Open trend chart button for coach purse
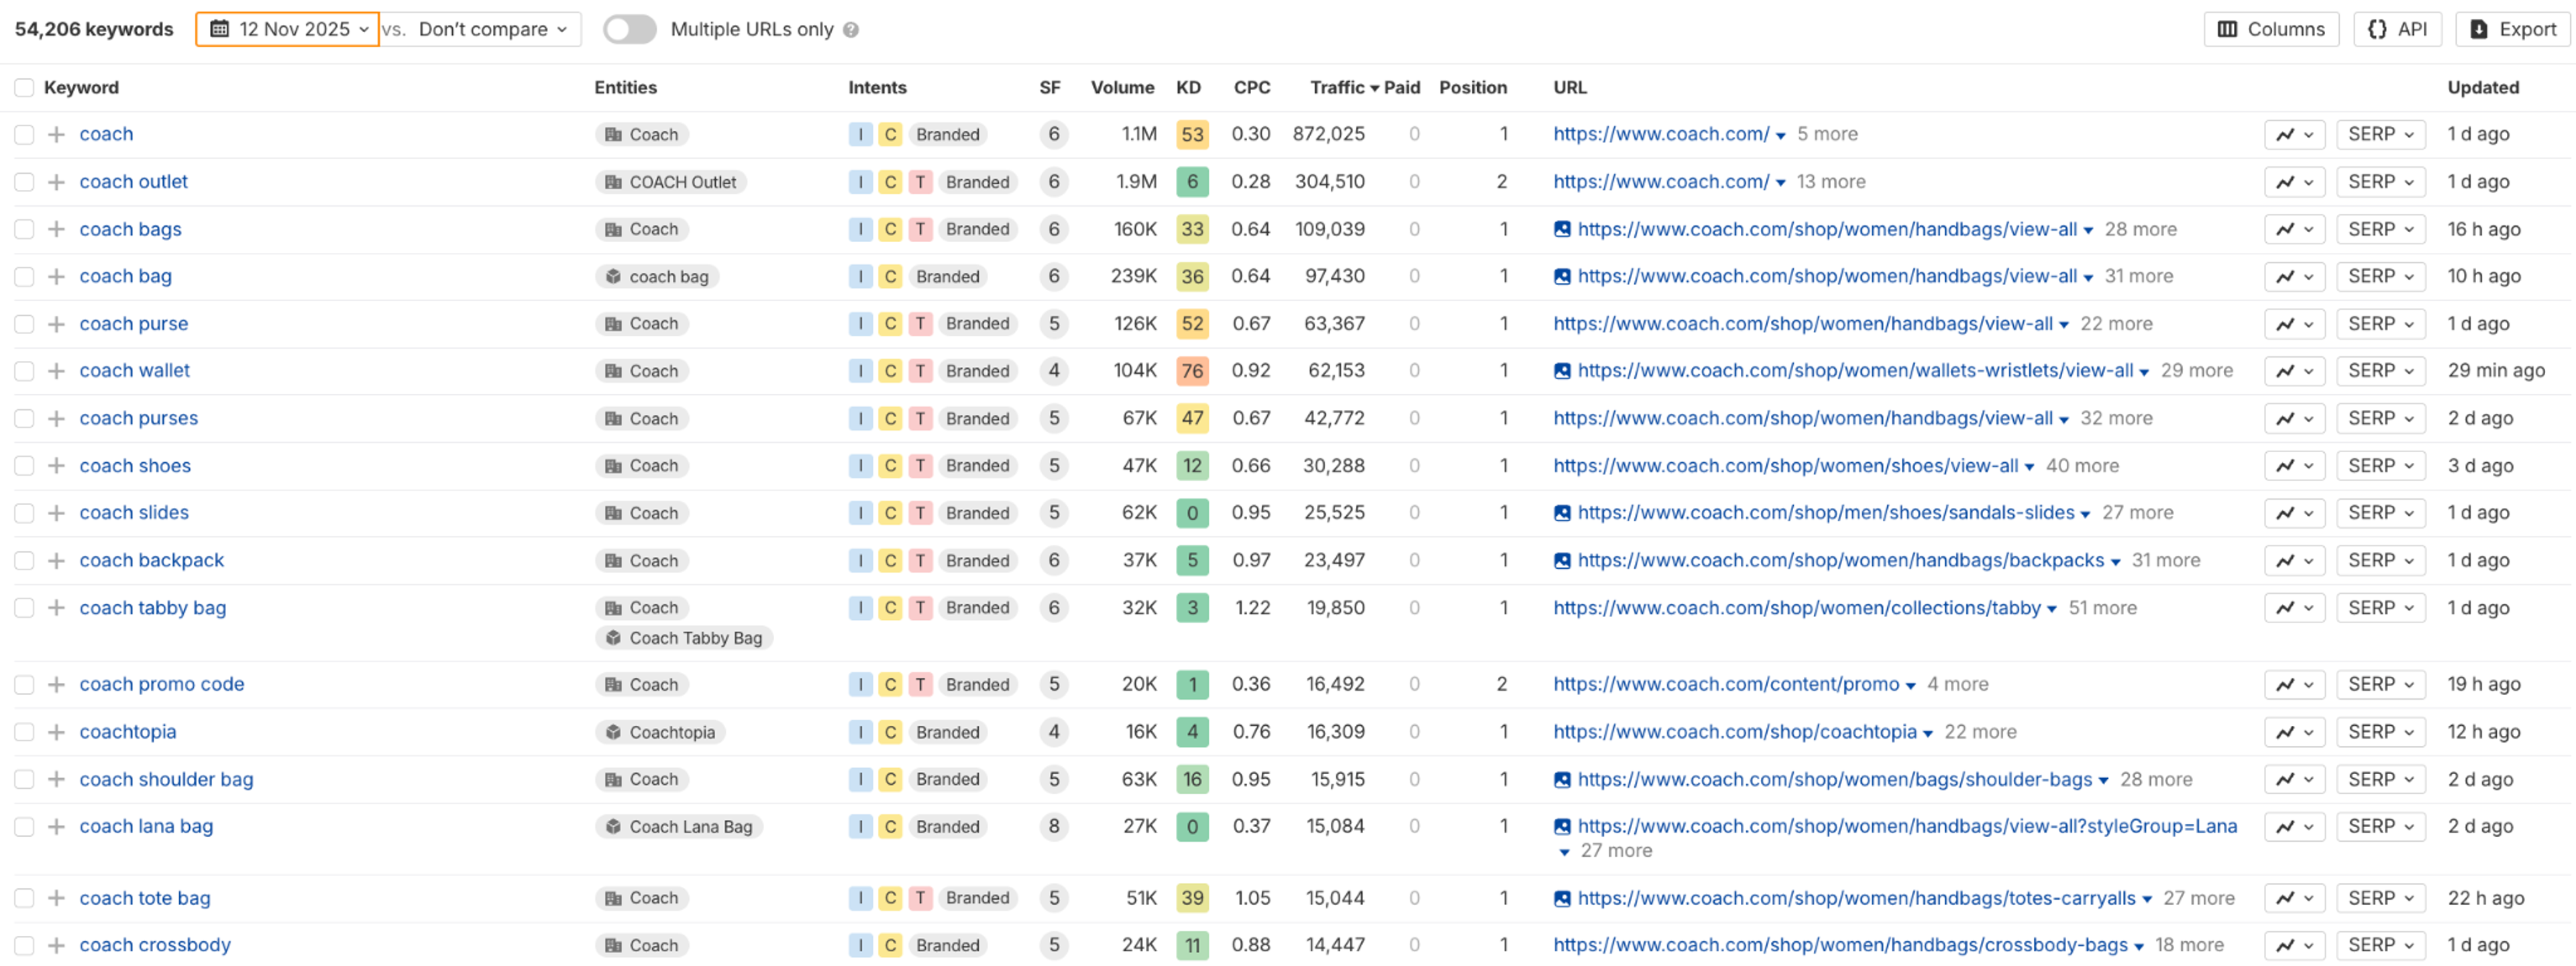This screenshot has width=2576, height=966. 2294,324
